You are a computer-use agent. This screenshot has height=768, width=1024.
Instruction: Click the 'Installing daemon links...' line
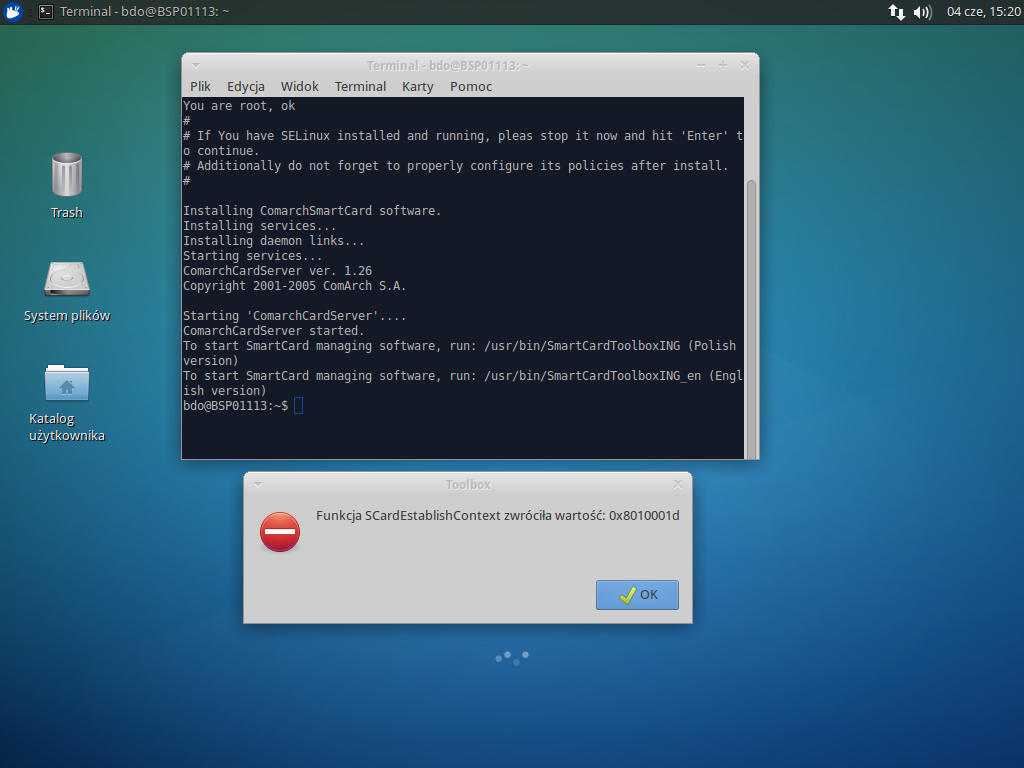pyautogui.click(x=274, y=240)
